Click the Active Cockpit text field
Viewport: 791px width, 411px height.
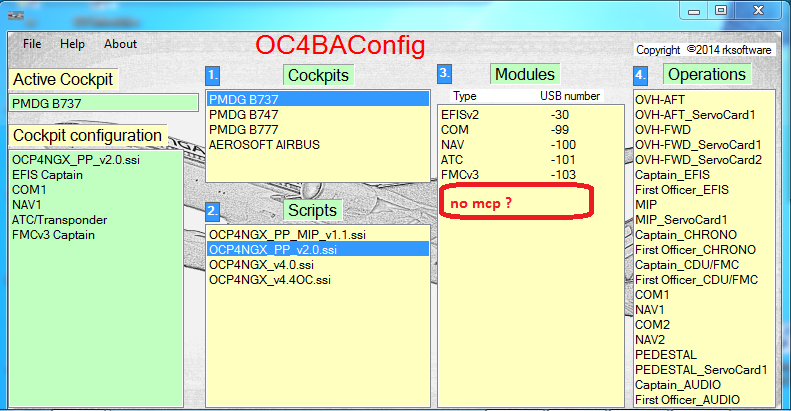tap(104, 103)
